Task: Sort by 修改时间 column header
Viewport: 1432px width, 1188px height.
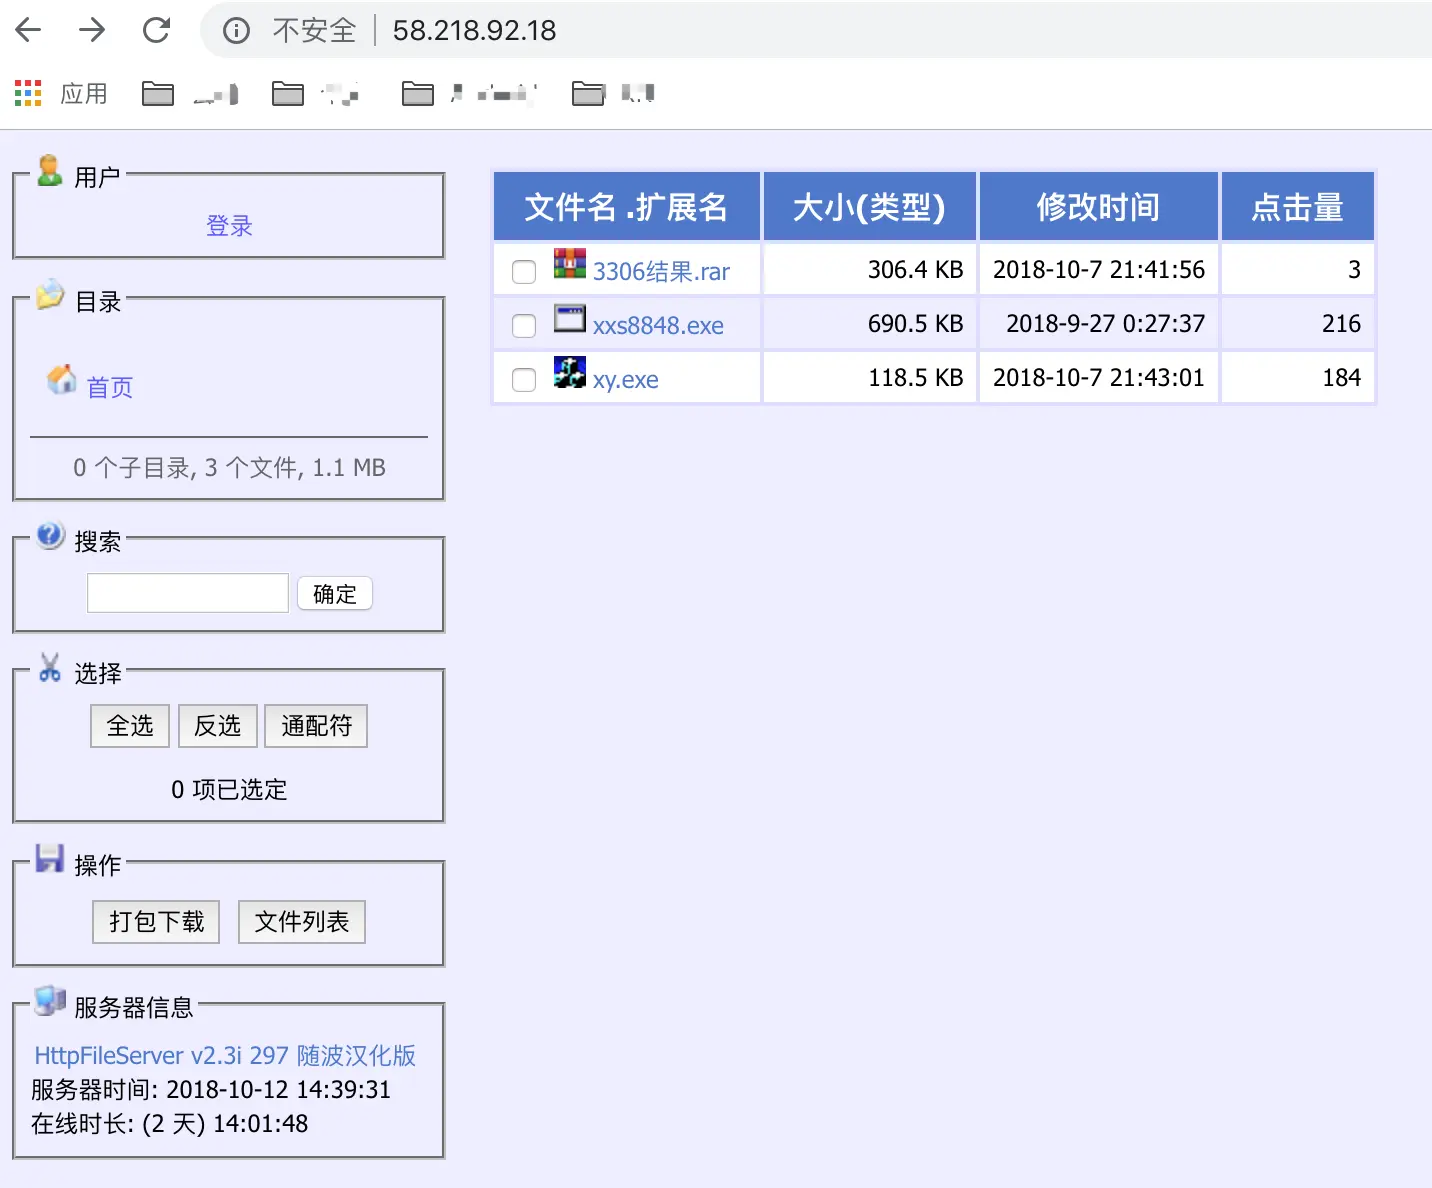Action: [x=1098, y=207]
